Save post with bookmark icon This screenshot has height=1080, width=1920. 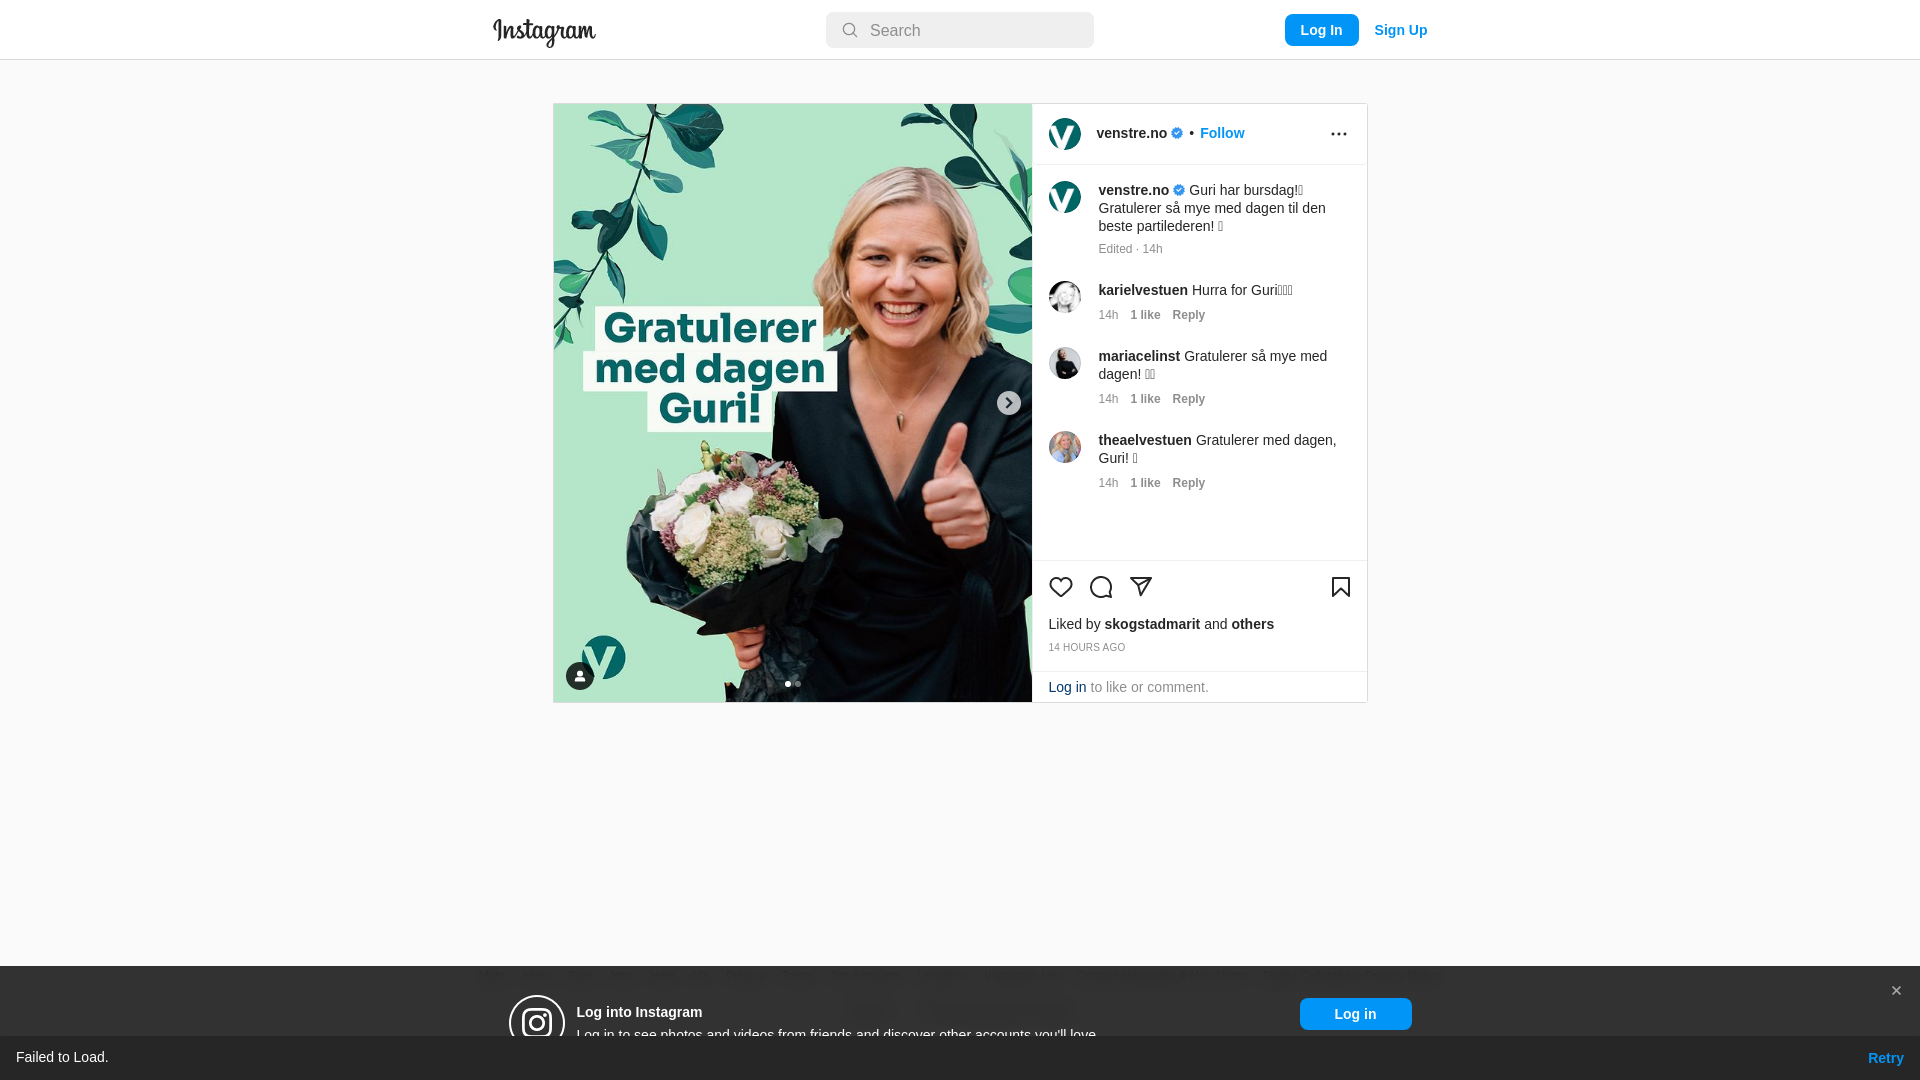click(1341, 587)
